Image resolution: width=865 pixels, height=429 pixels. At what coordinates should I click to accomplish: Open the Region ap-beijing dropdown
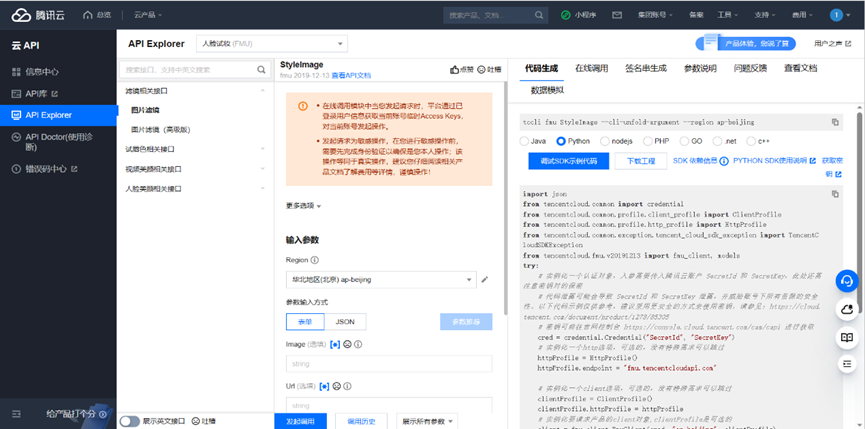tap(381, 280)
